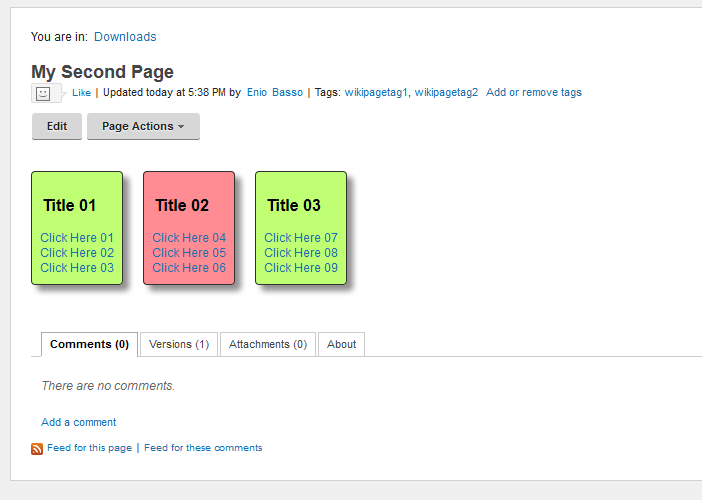
Task: Click the Edit button
Action: coord(57,126)
